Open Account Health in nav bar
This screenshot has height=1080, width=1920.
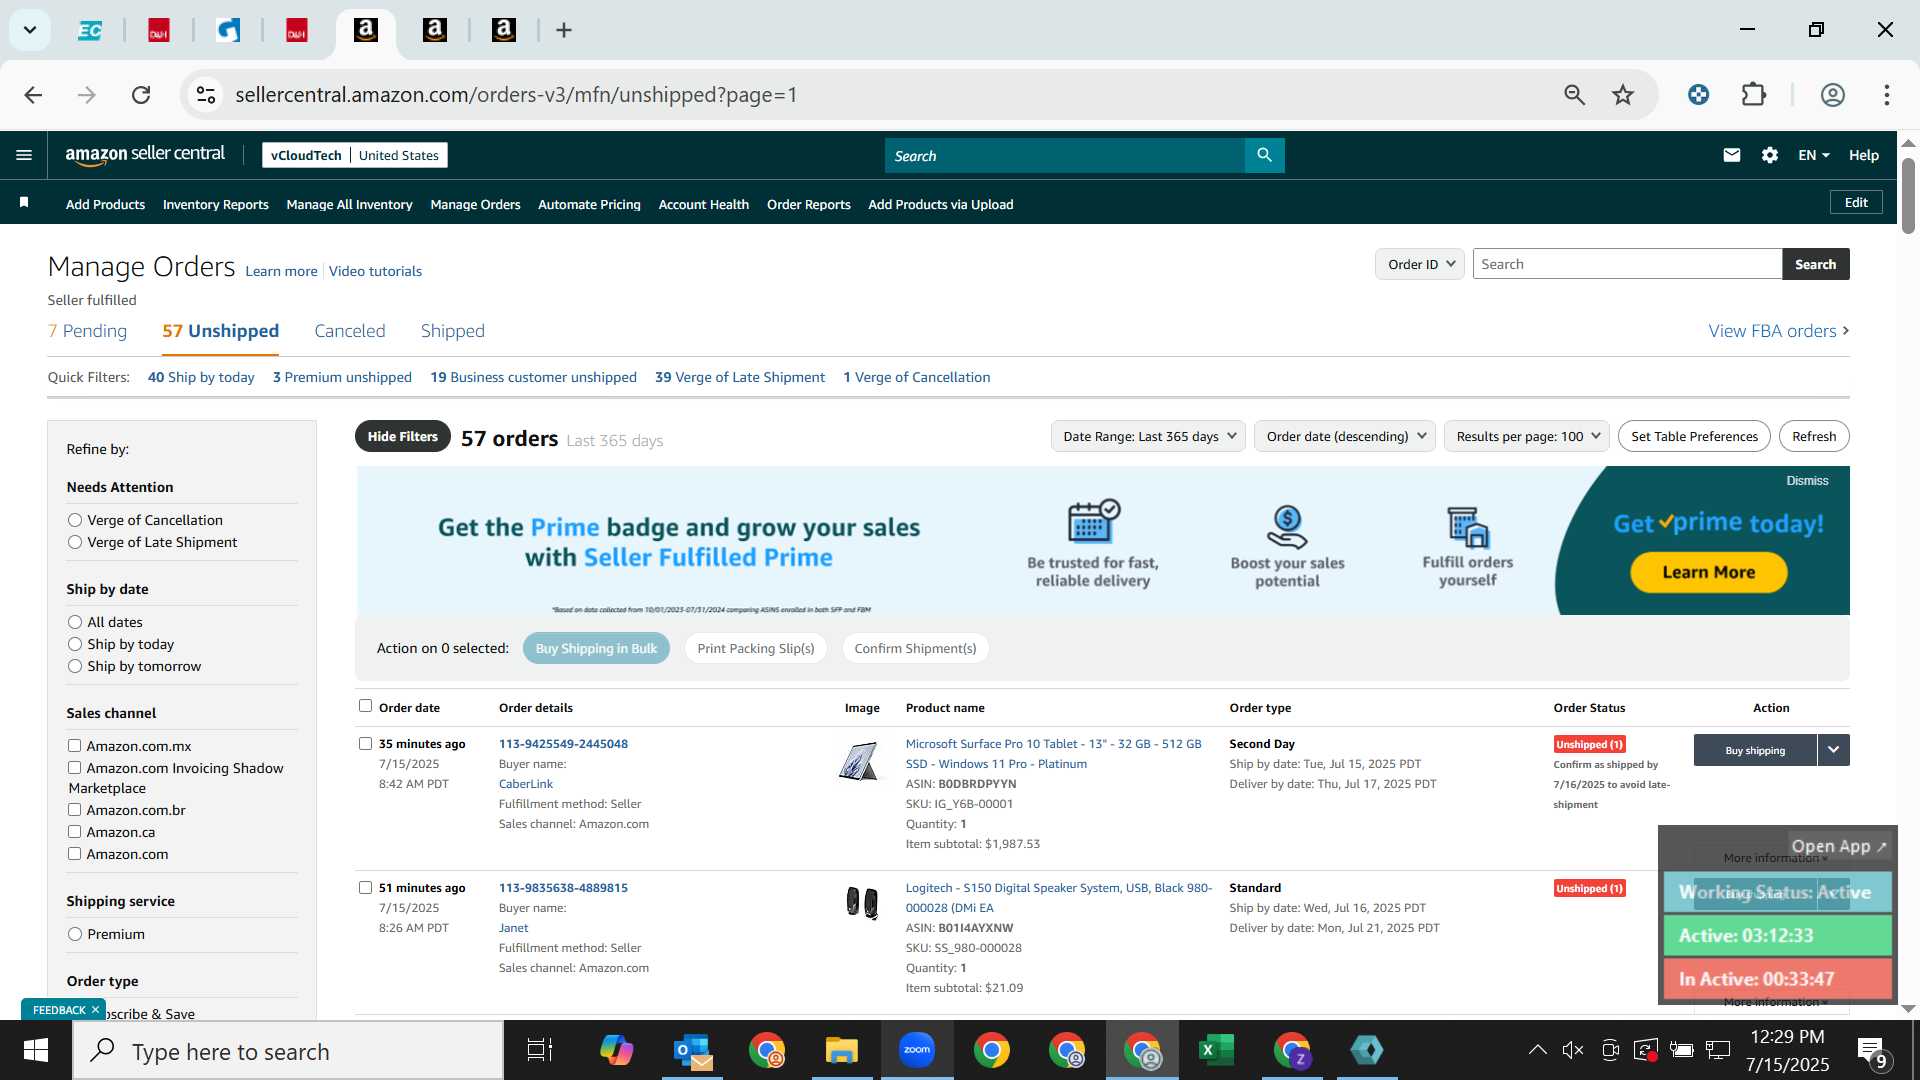703,204
